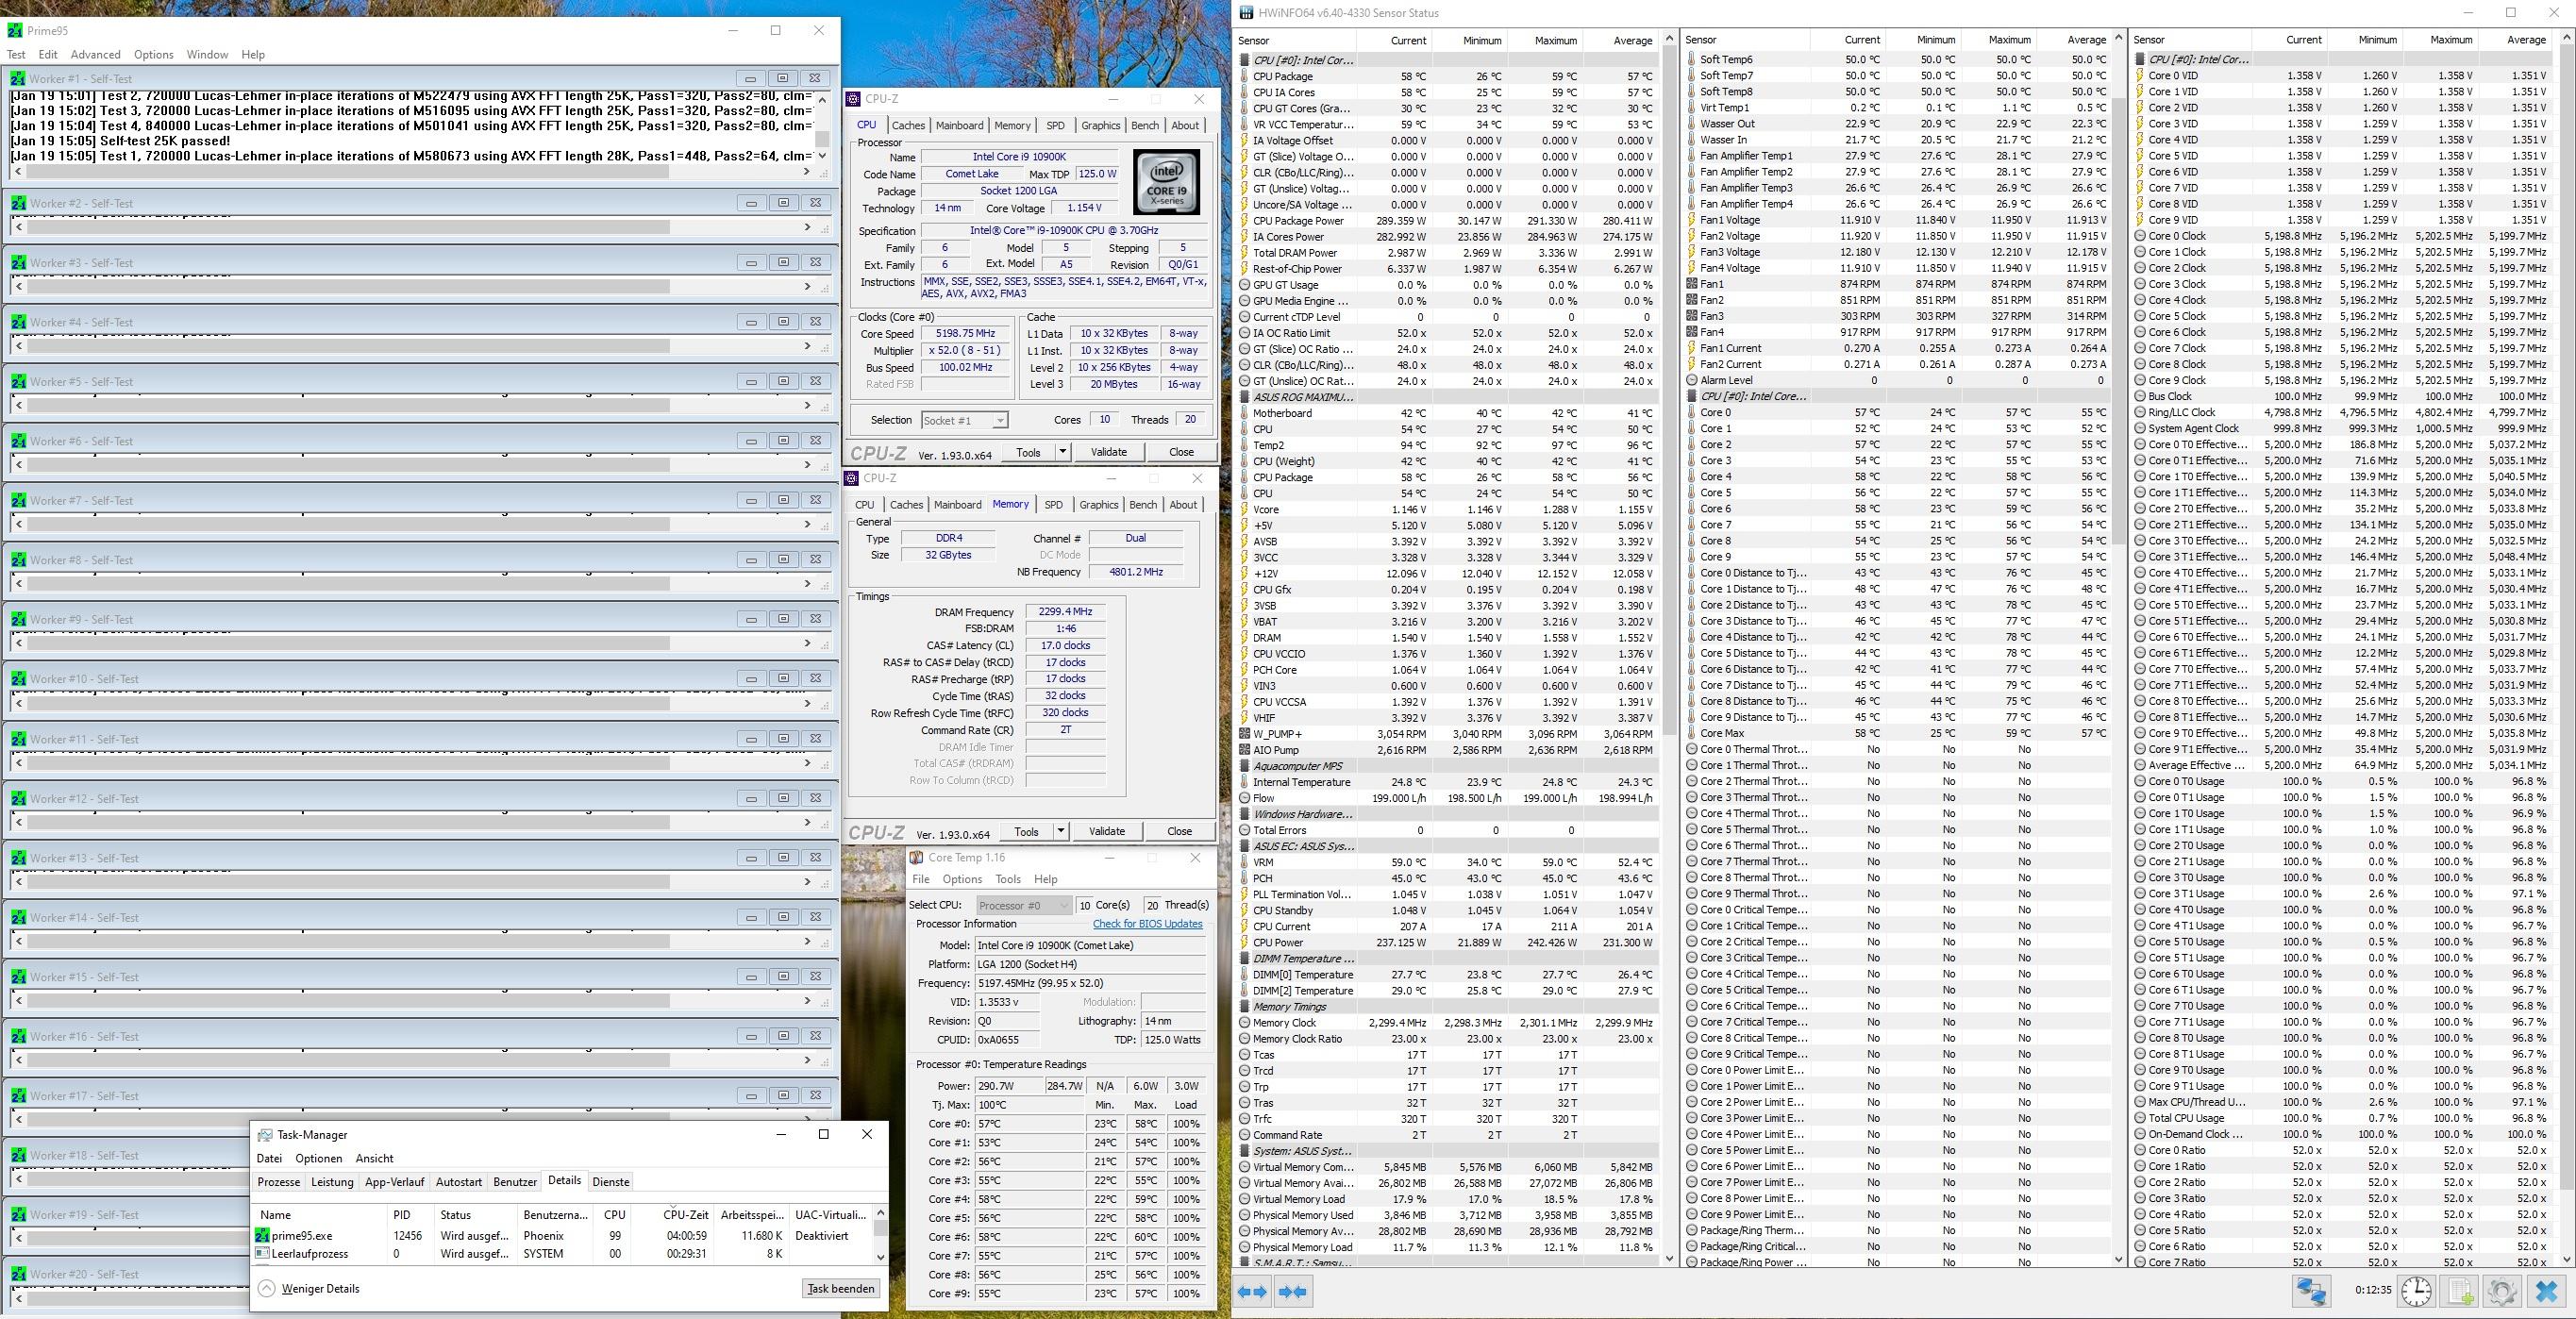Click W_PUMP+ sensor fan icon

point(1245,734)
